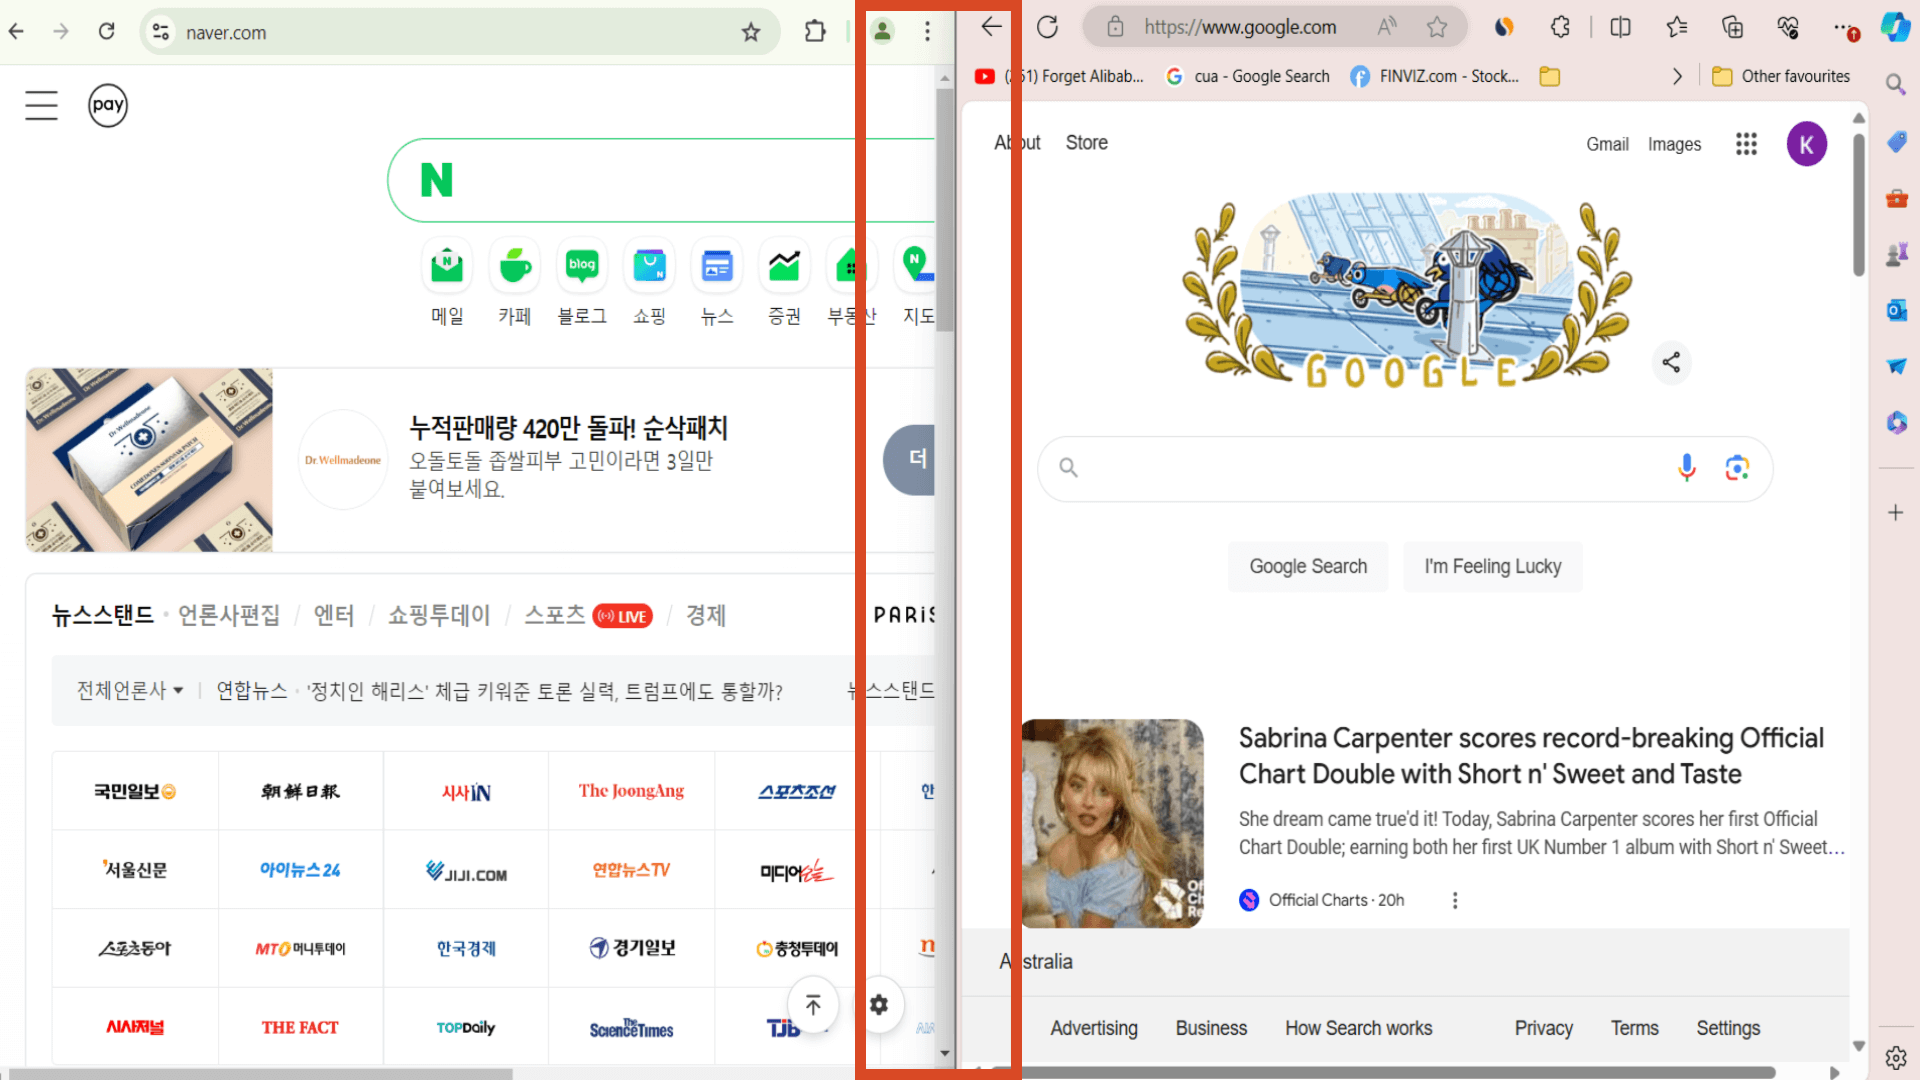The height and width of the screenshot is (1080, 1920).
Task: Select the 경제 tab
Action: 706,615
